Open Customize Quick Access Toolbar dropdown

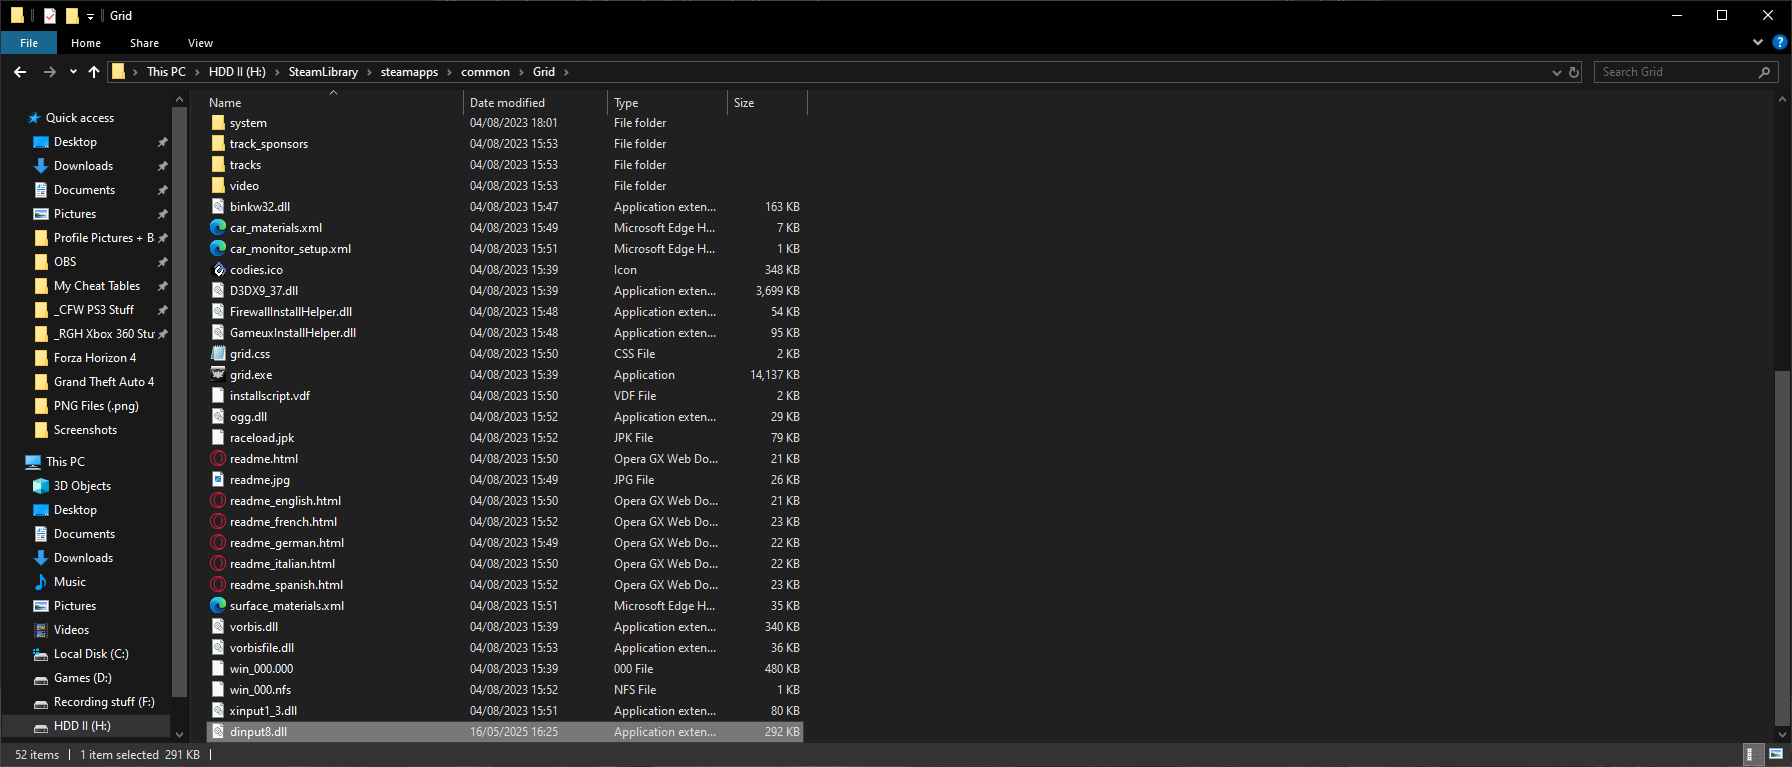[90, 16]
